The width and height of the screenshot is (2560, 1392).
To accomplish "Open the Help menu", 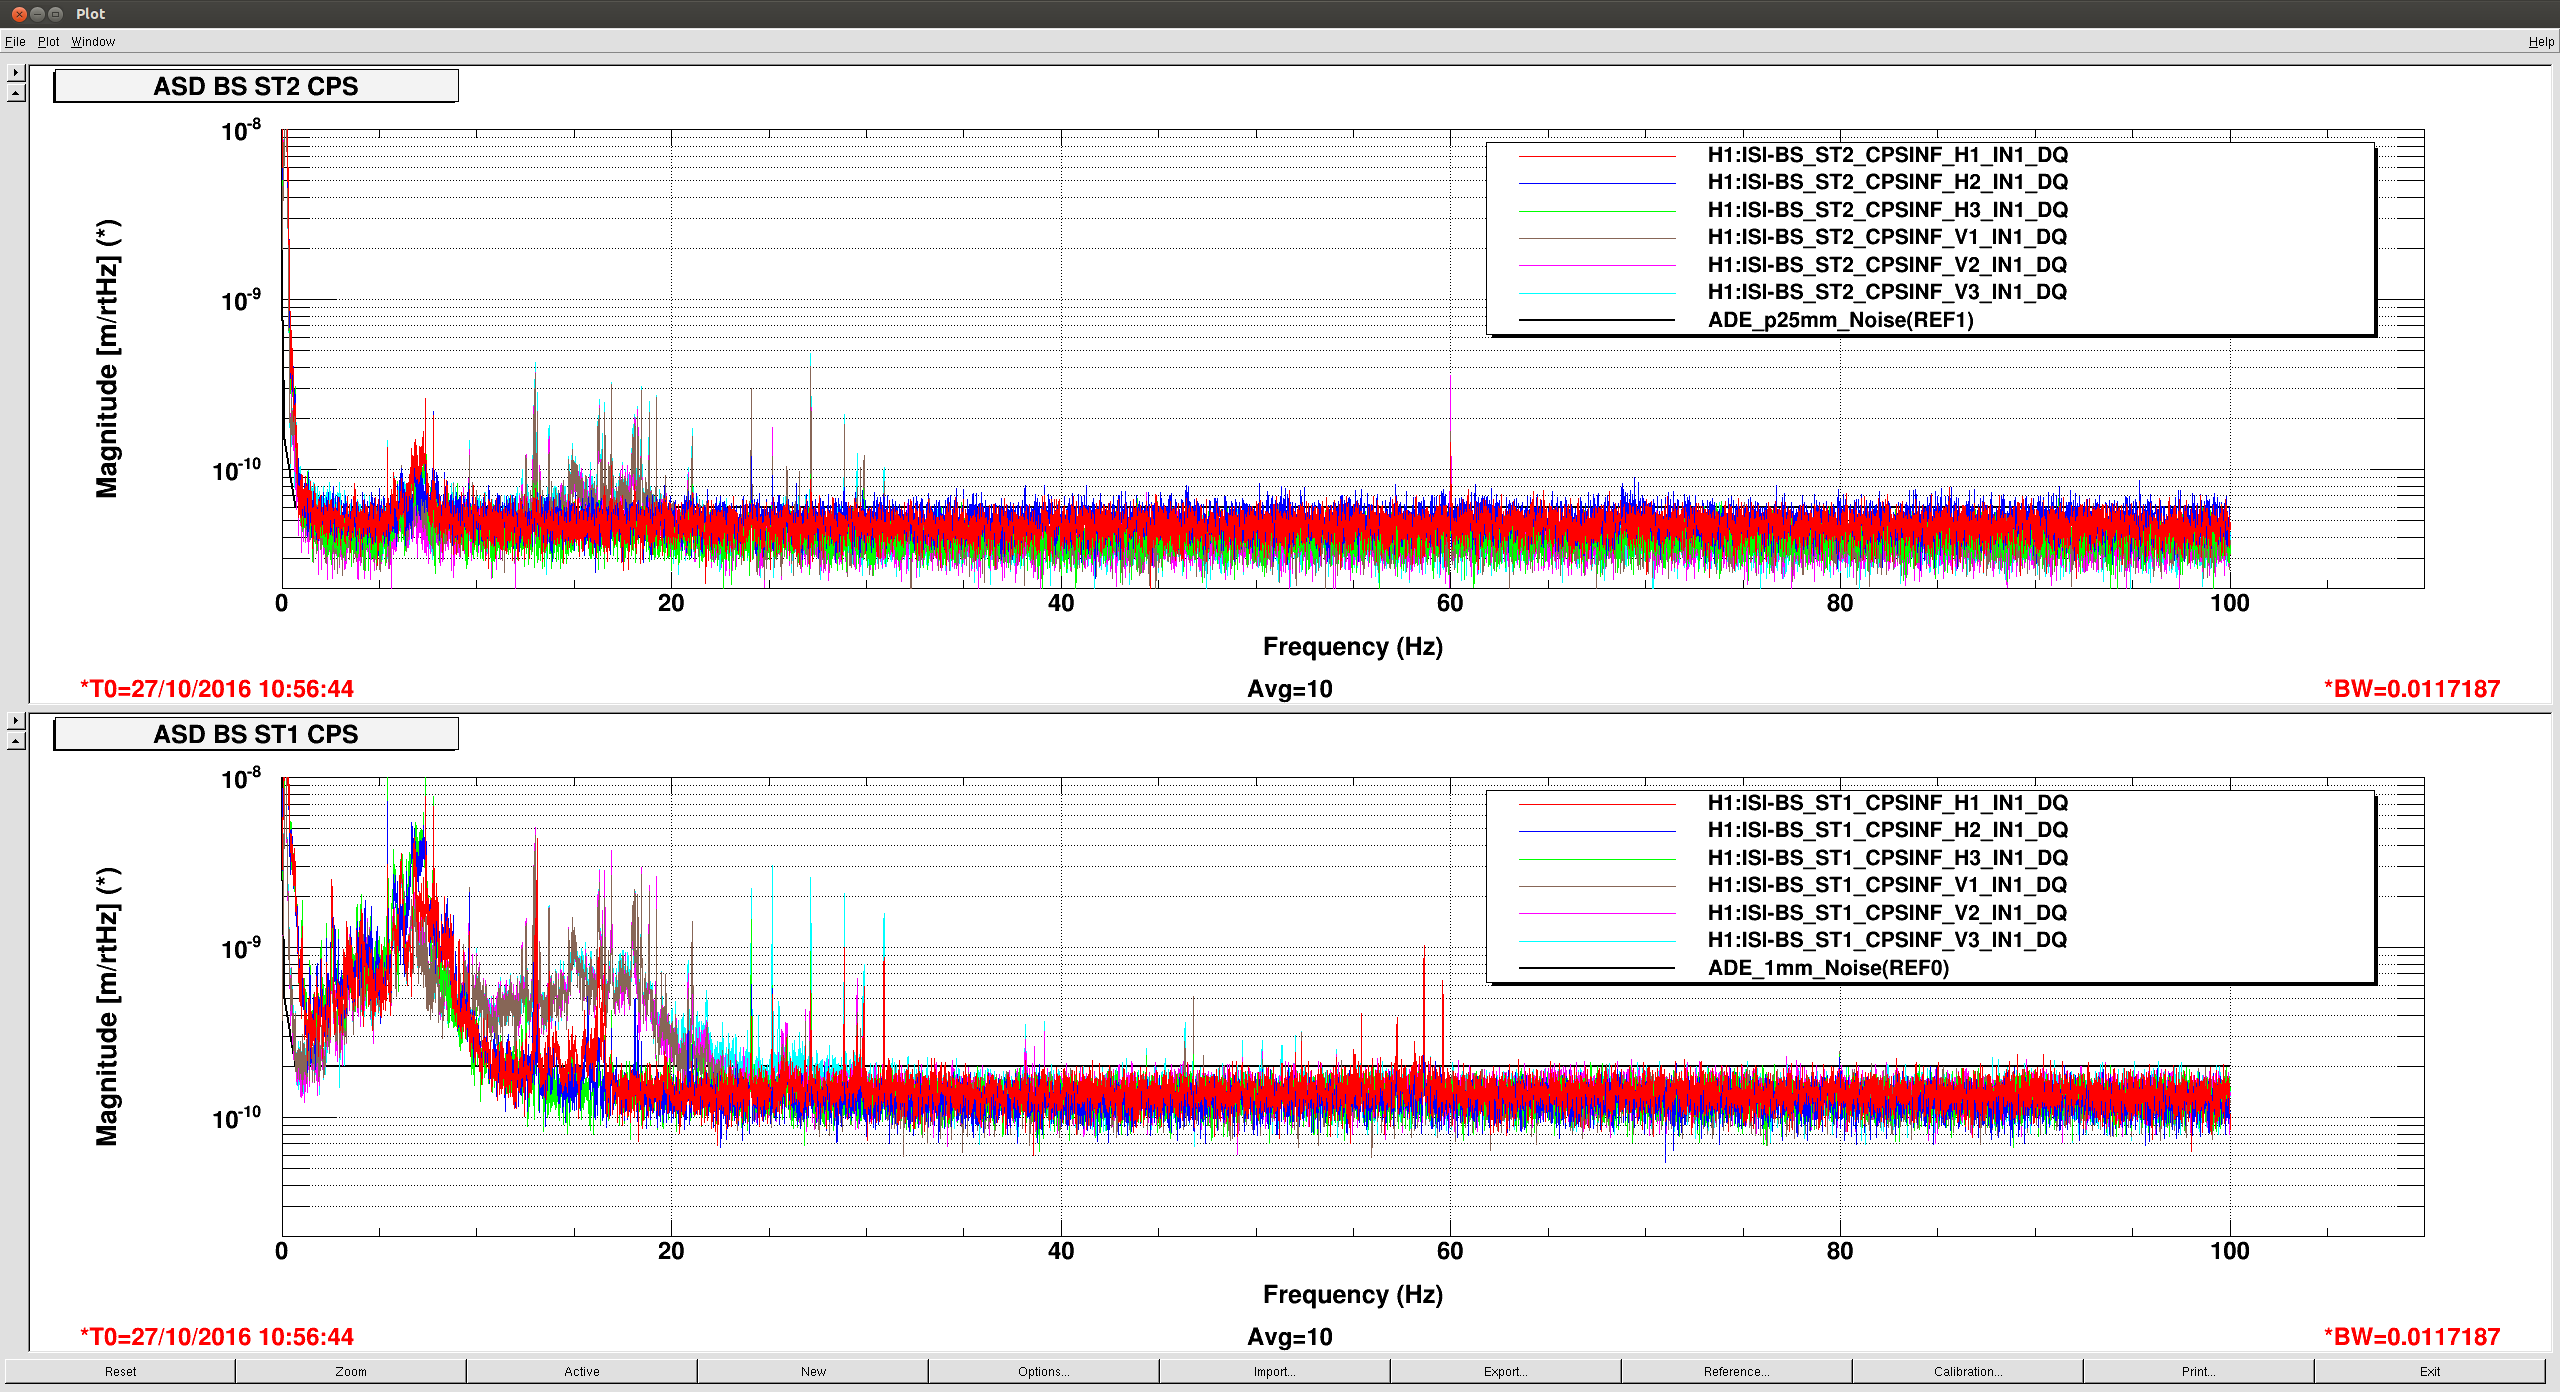I will click(x=2541, y=42).
